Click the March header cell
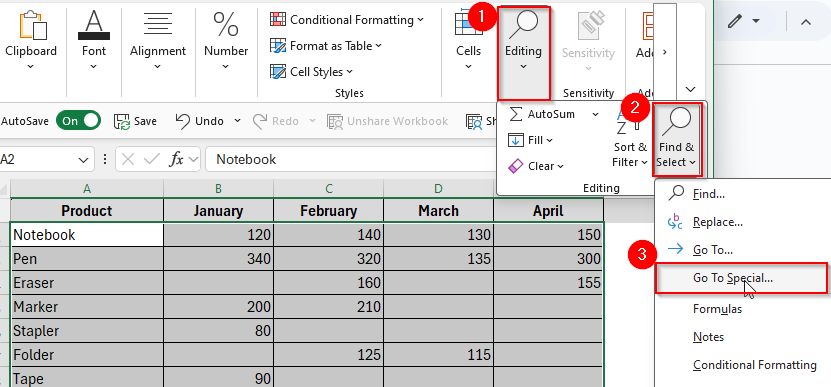This screenshot has width=831, height=387. (438, 211)
